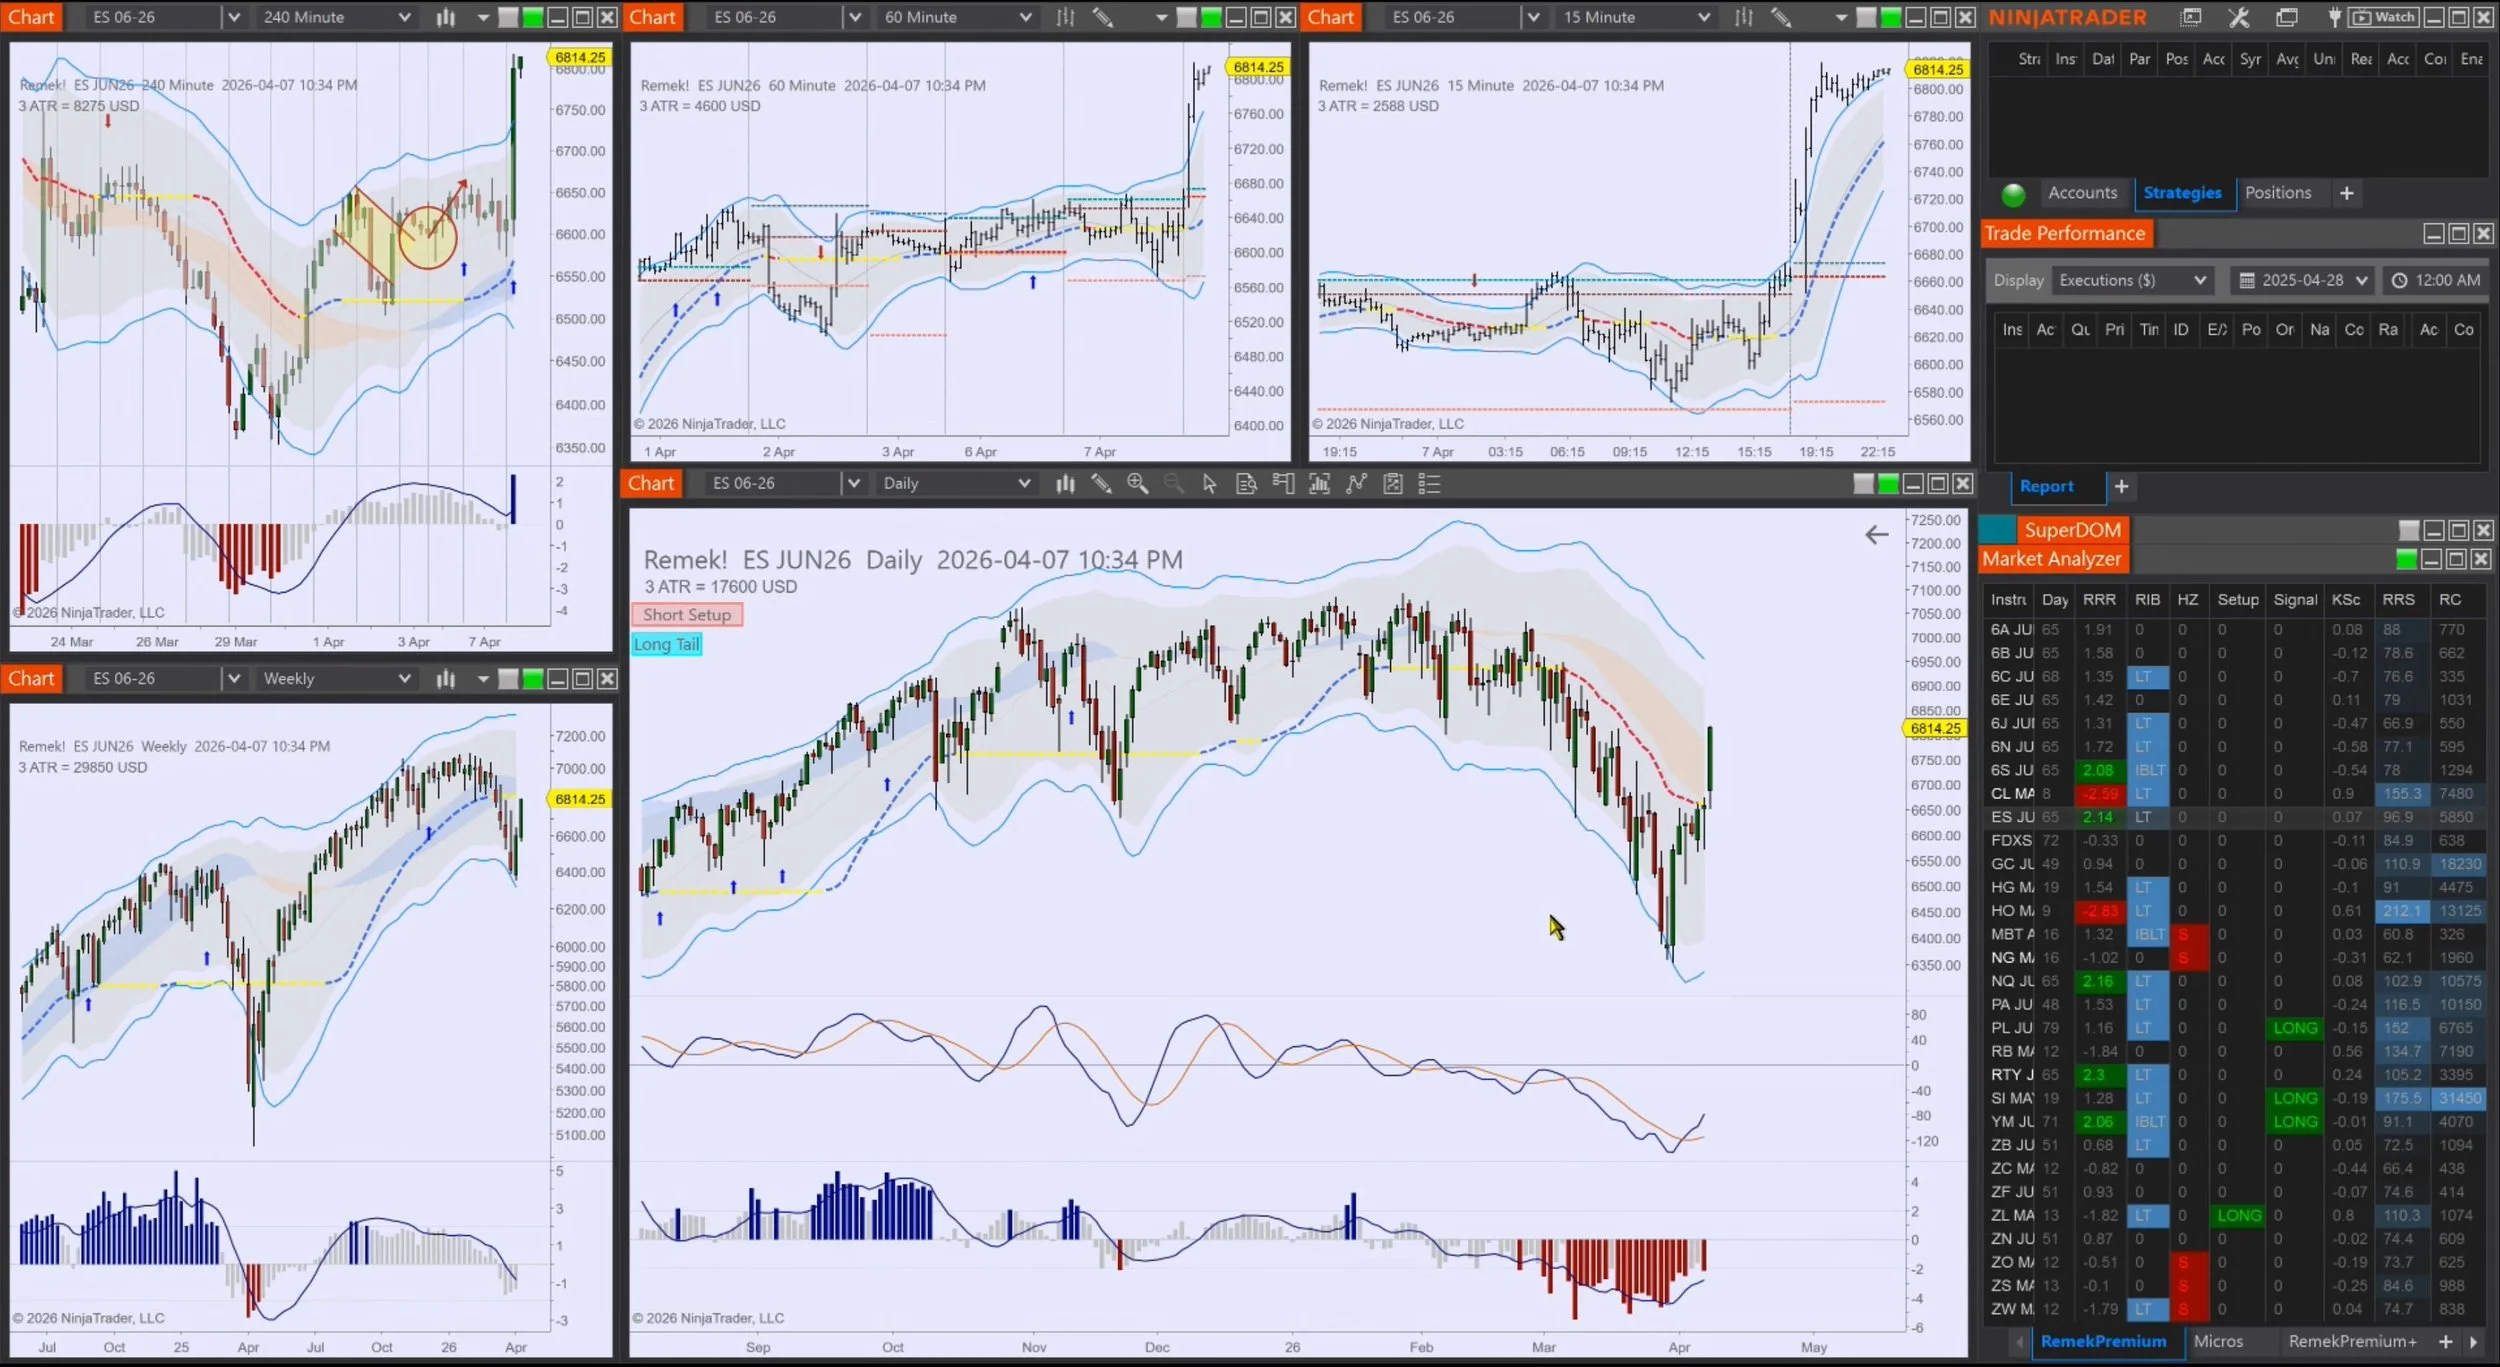Select the ES JU row in Market Analyzer
Screen dimensions: 2500x1367
tap(2011, 817)
